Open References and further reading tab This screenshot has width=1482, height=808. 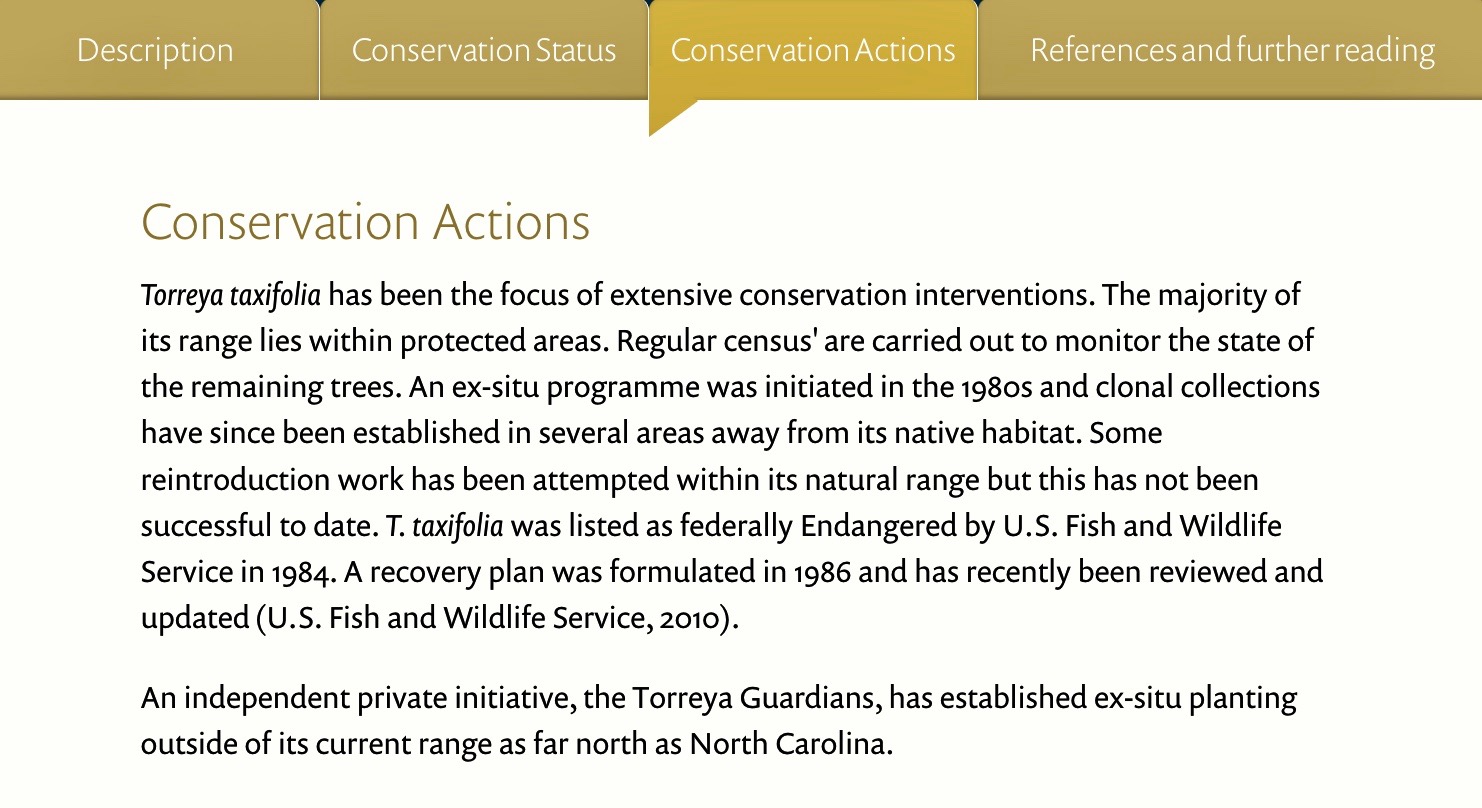point(1231,50)
